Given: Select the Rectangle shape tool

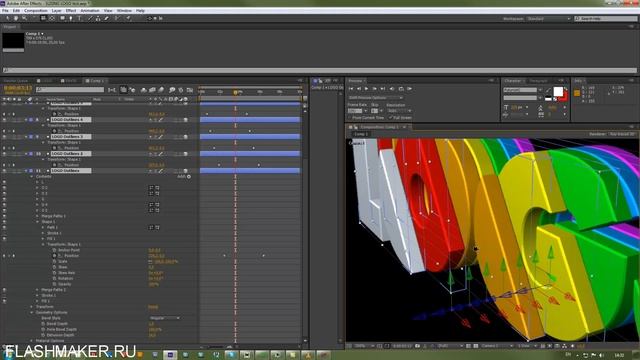Looking at the screenshot, I should pos(62,18).
